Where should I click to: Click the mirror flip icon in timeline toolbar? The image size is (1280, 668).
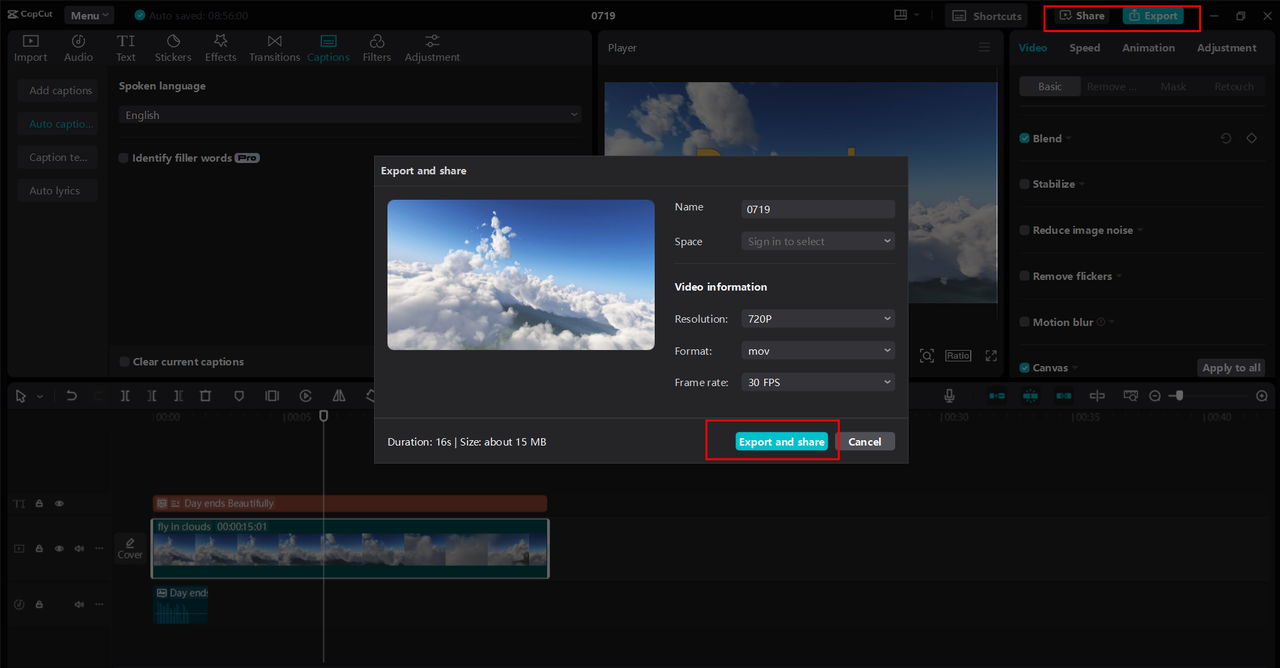pyautogui.click(x=339, y=396)
